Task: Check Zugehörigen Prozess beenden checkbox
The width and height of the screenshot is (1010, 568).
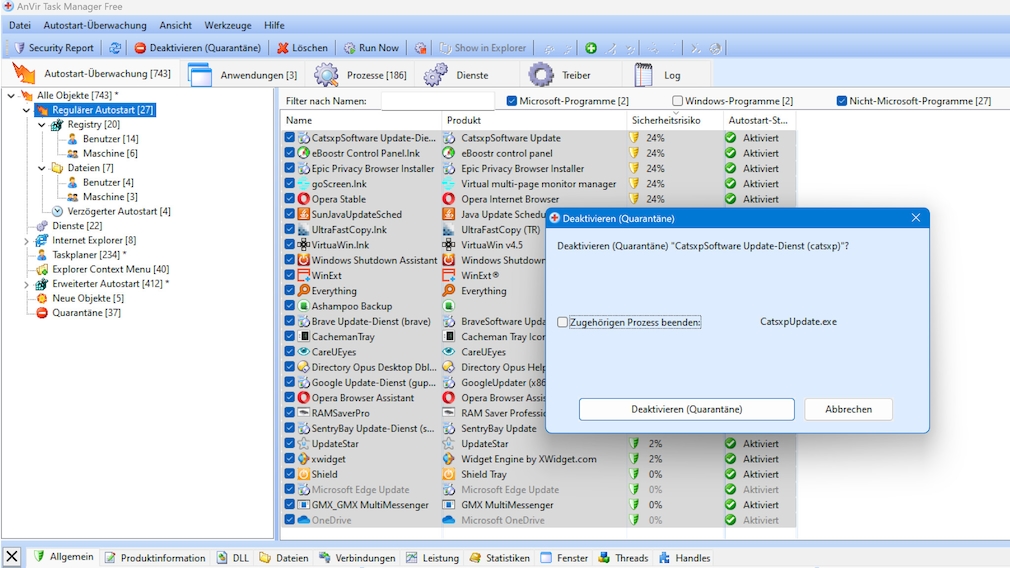Action: tap(562, 322)
